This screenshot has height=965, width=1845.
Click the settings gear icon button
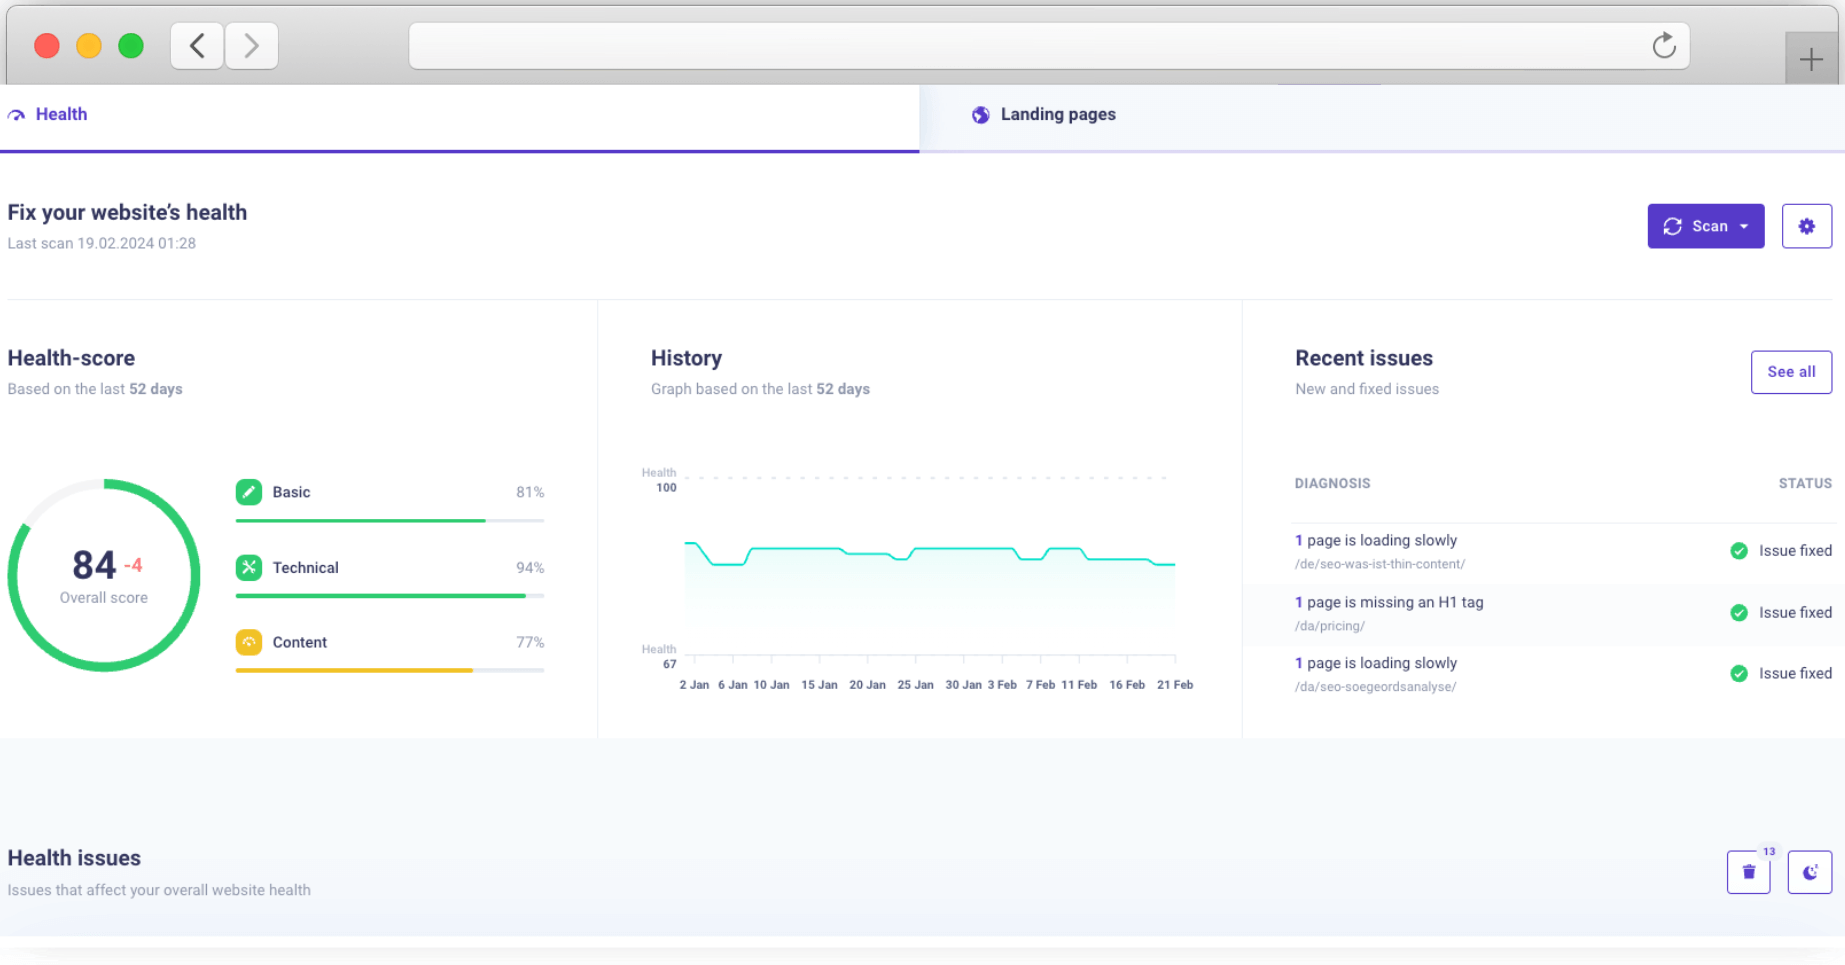point(1806,226)
